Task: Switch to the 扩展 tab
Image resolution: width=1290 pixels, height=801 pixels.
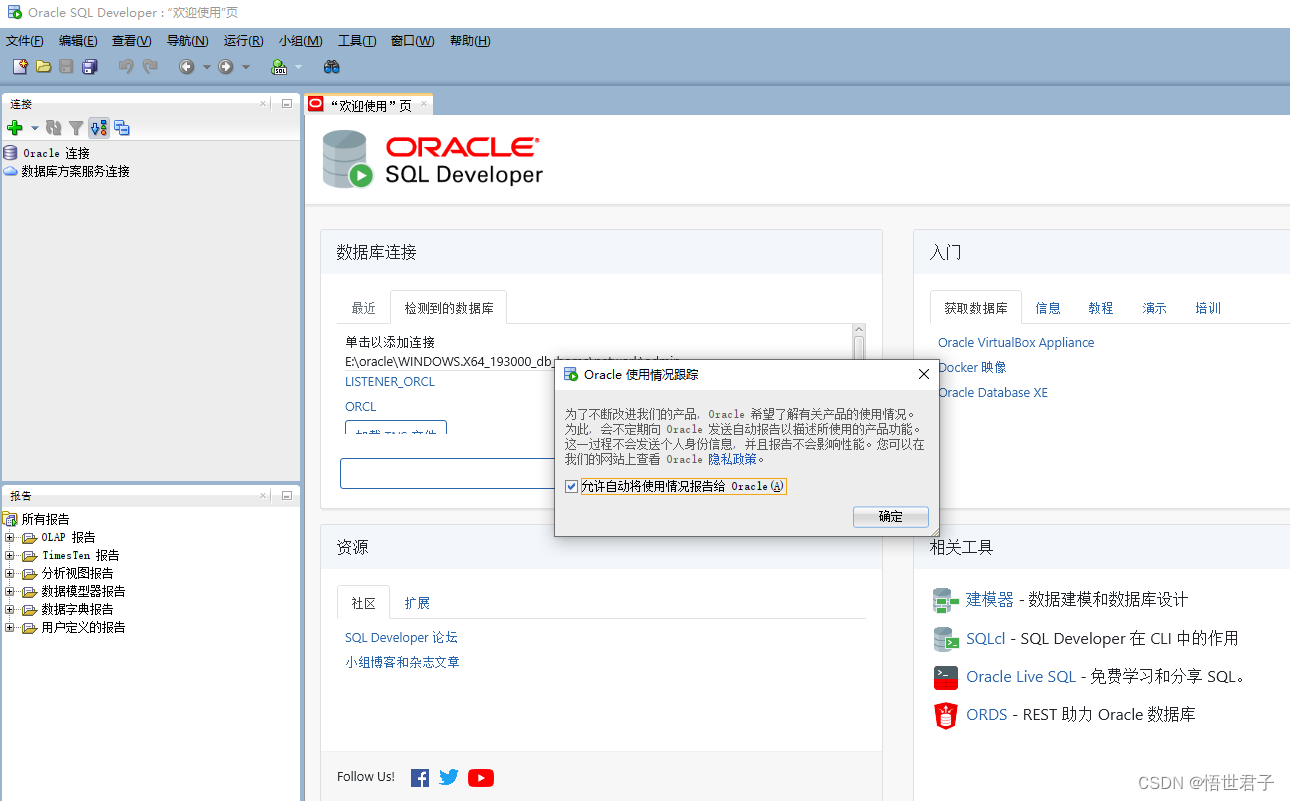Action: click(417, 603)
